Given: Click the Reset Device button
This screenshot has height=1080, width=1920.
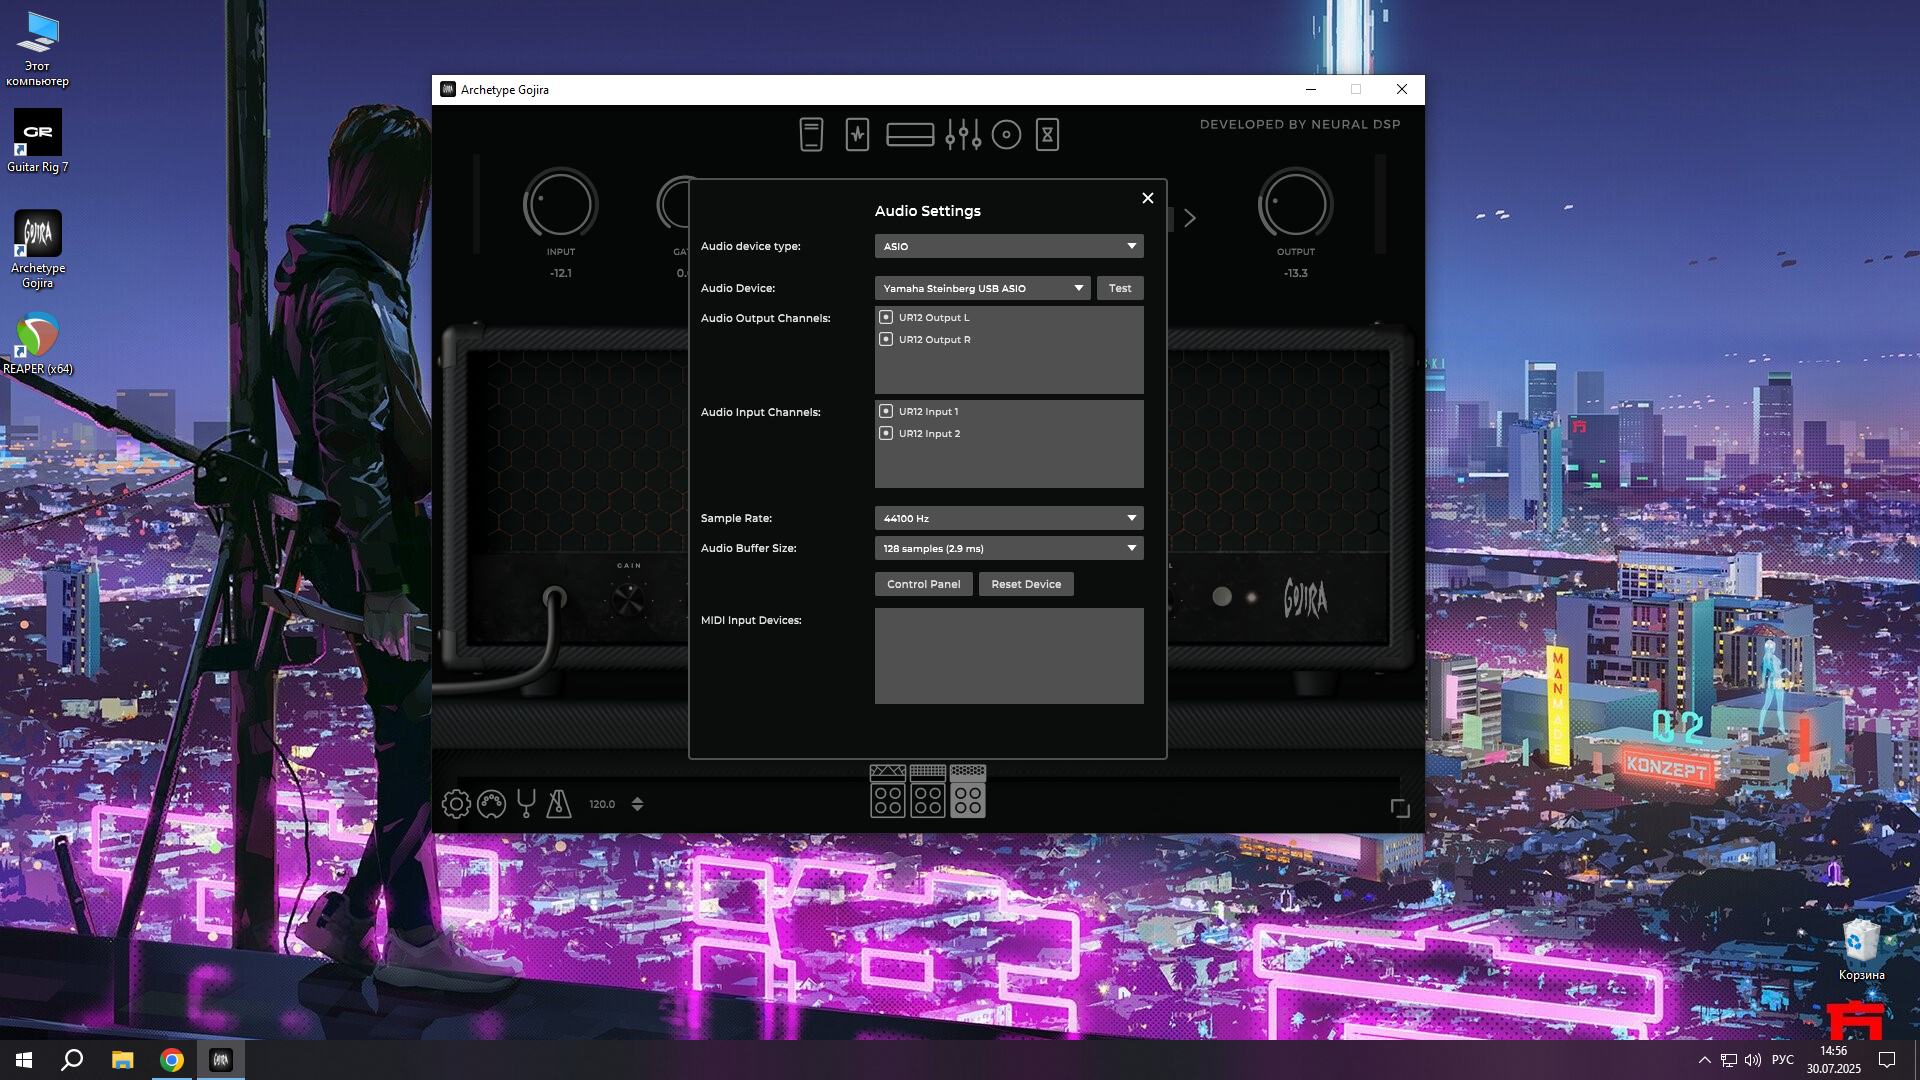Looking at the screenshot, I should point(1026,584).
